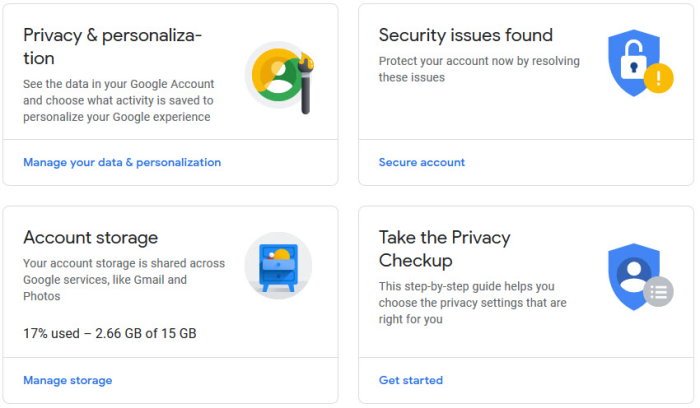Open Manage your data & personalization link
The image size is (700, 408).
coord(122,162)
